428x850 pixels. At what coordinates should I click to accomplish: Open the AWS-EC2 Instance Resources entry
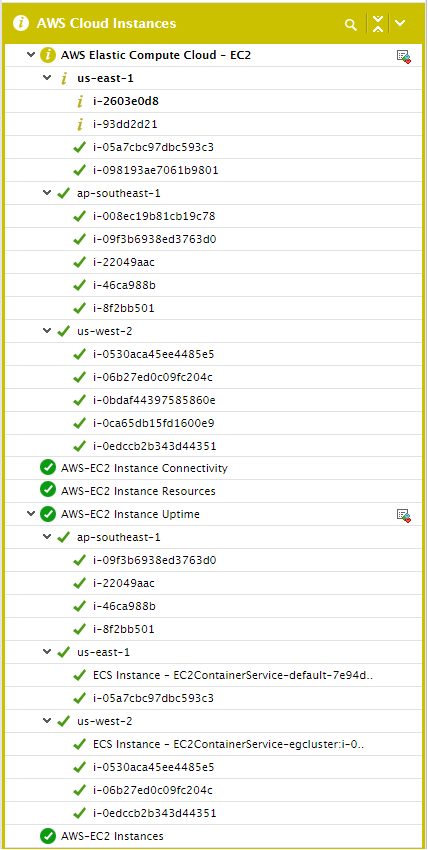click(138, 491)
